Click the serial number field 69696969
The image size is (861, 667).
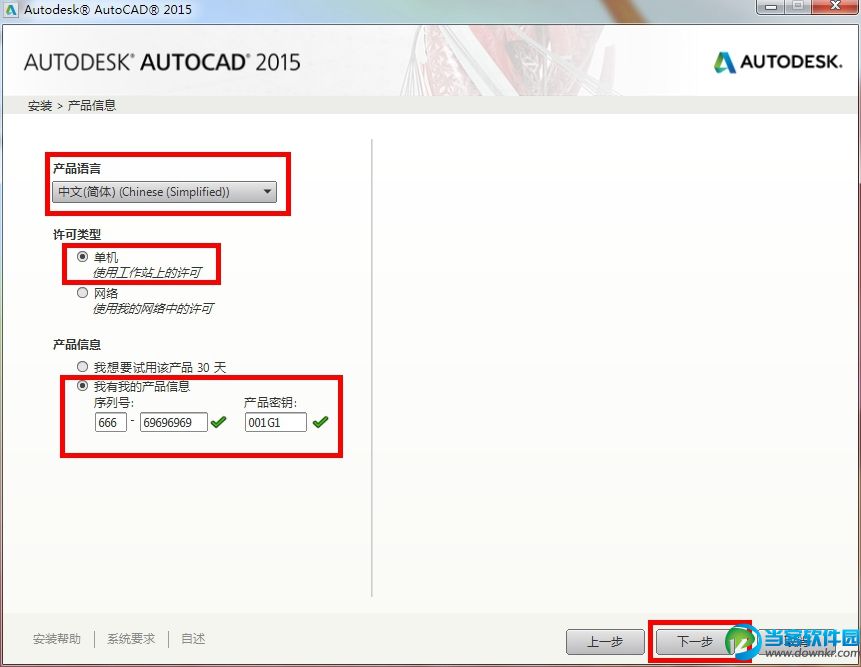click(x=174, y=422)
